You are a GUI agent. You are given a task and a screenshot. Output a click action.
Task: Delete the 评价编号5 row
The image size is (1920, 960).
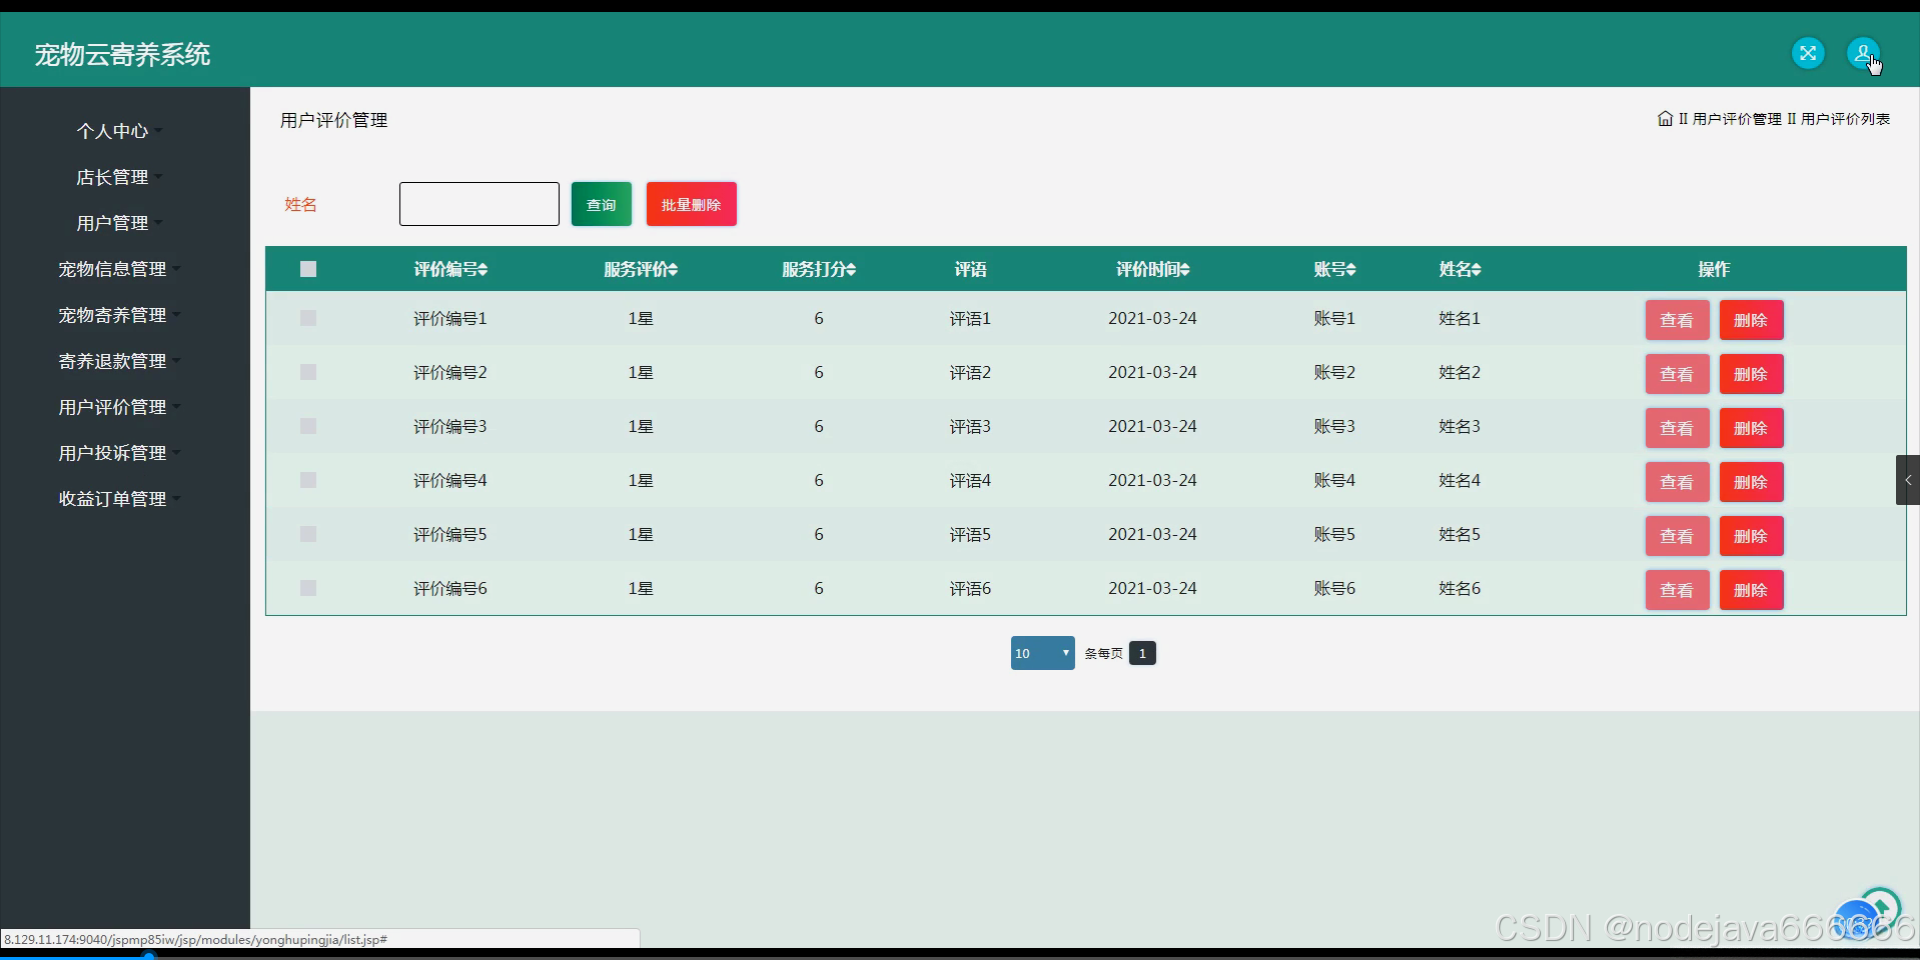coord(1751,536)
